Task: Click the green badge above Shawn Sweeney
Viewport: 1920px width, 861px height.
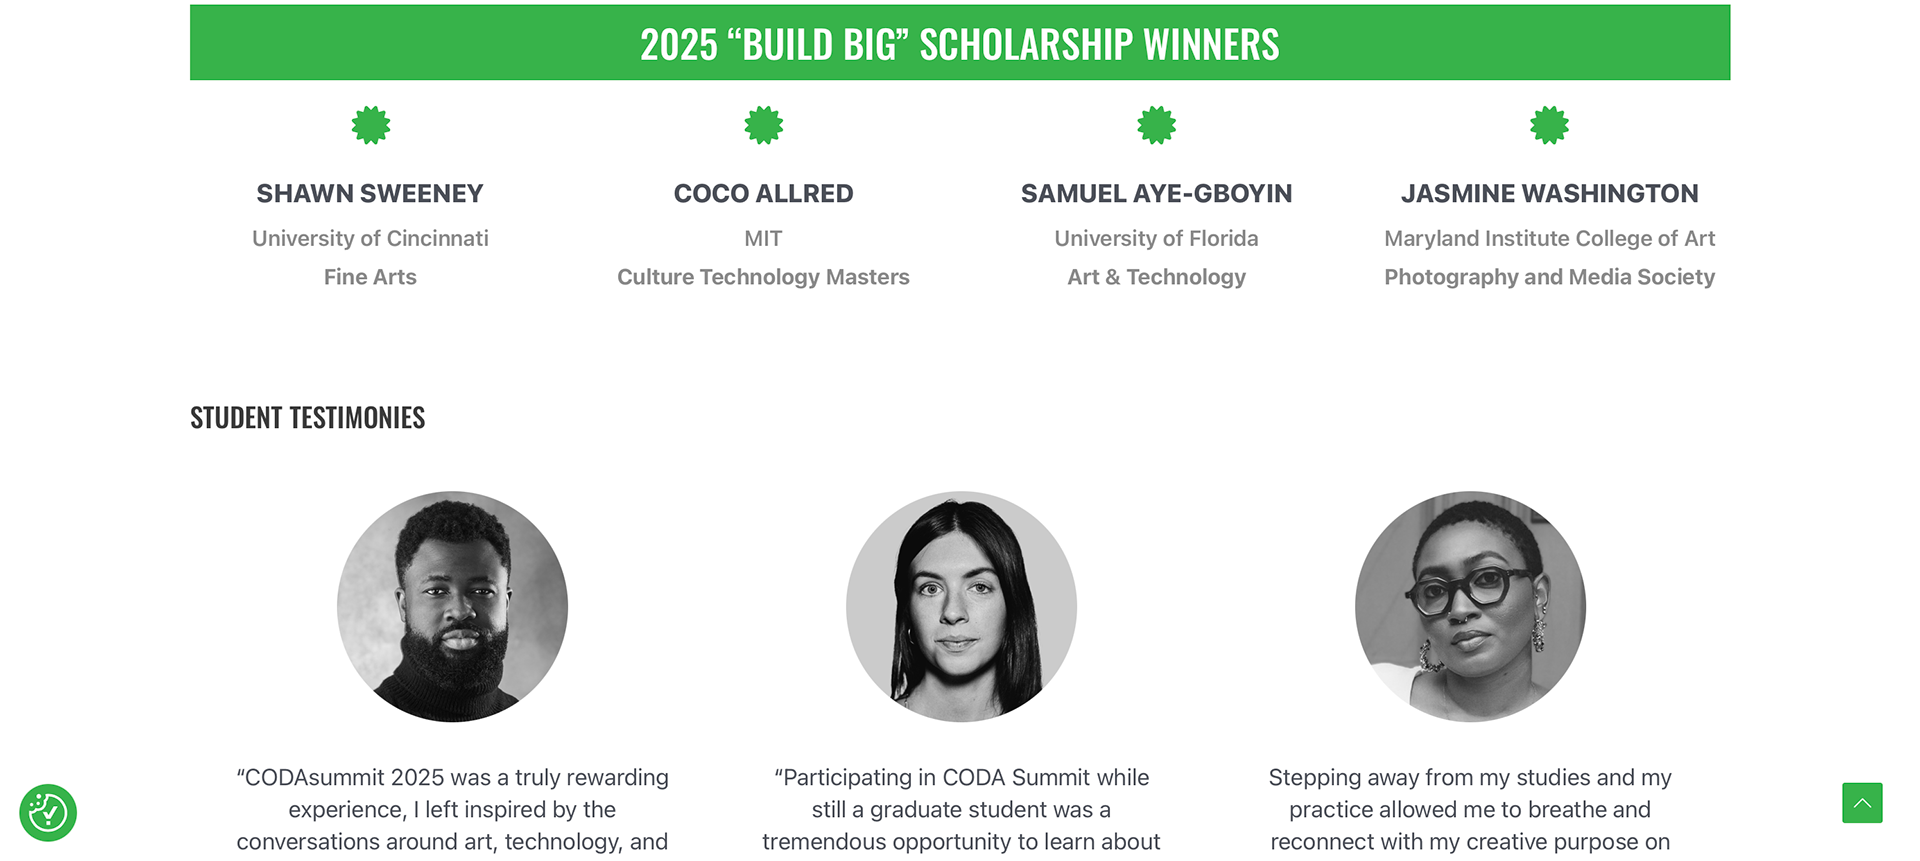Action: (x=371, y=126)
